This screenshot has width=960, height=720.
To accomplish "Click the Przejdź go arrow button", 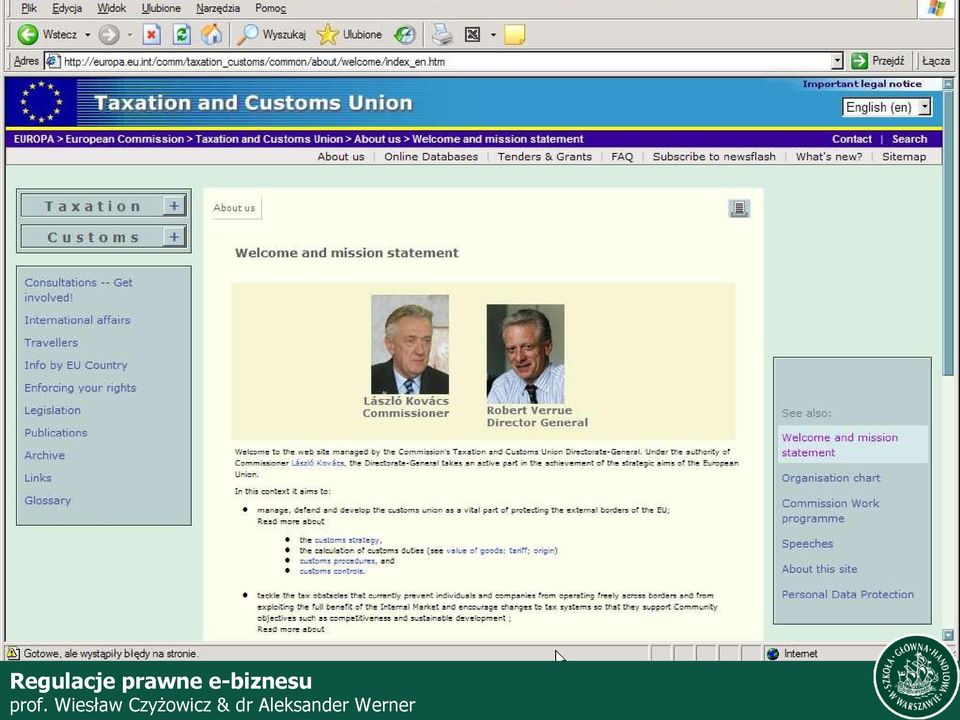I will [x=878, y=61].
